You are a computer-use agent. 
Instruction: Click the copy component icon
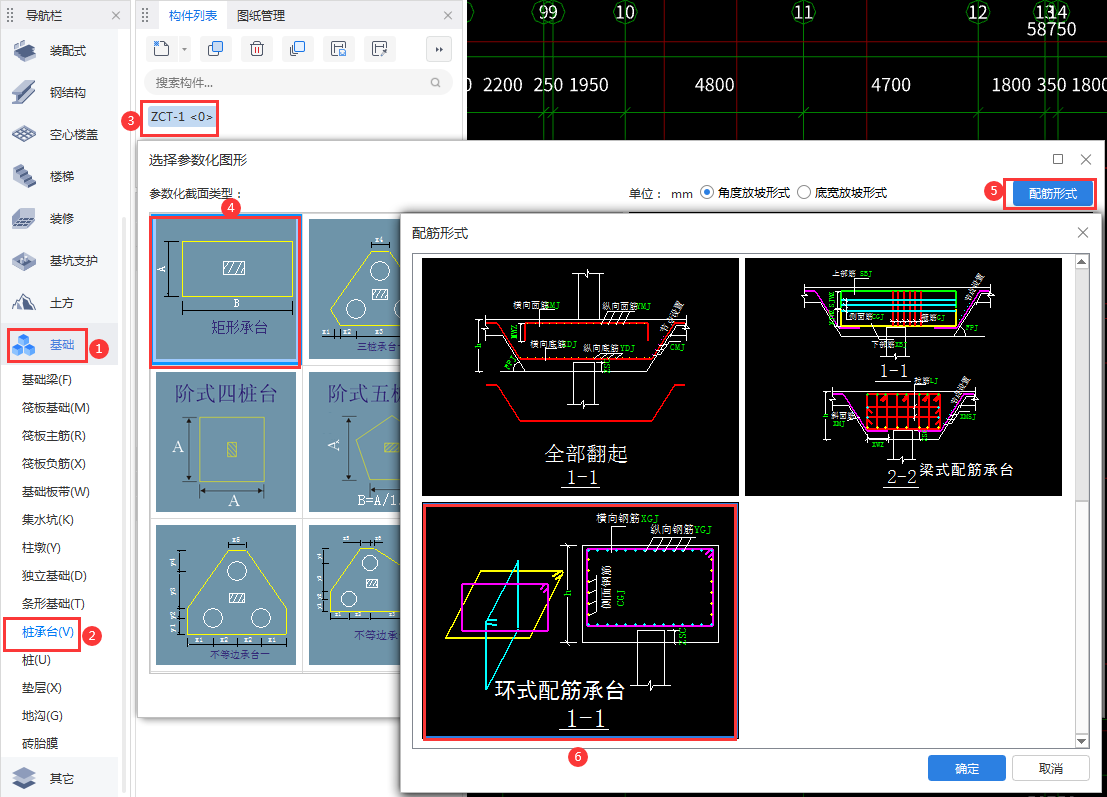point(215,49)
